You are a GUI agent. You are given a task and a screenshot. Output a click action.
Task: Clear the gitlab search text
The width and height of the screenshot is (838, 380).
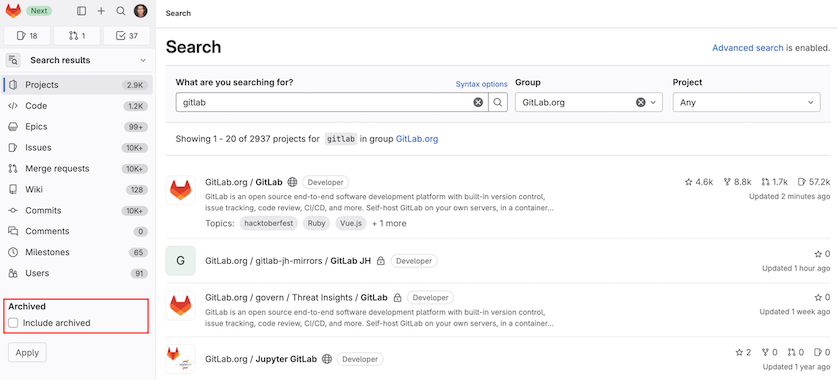click(478, 103)
